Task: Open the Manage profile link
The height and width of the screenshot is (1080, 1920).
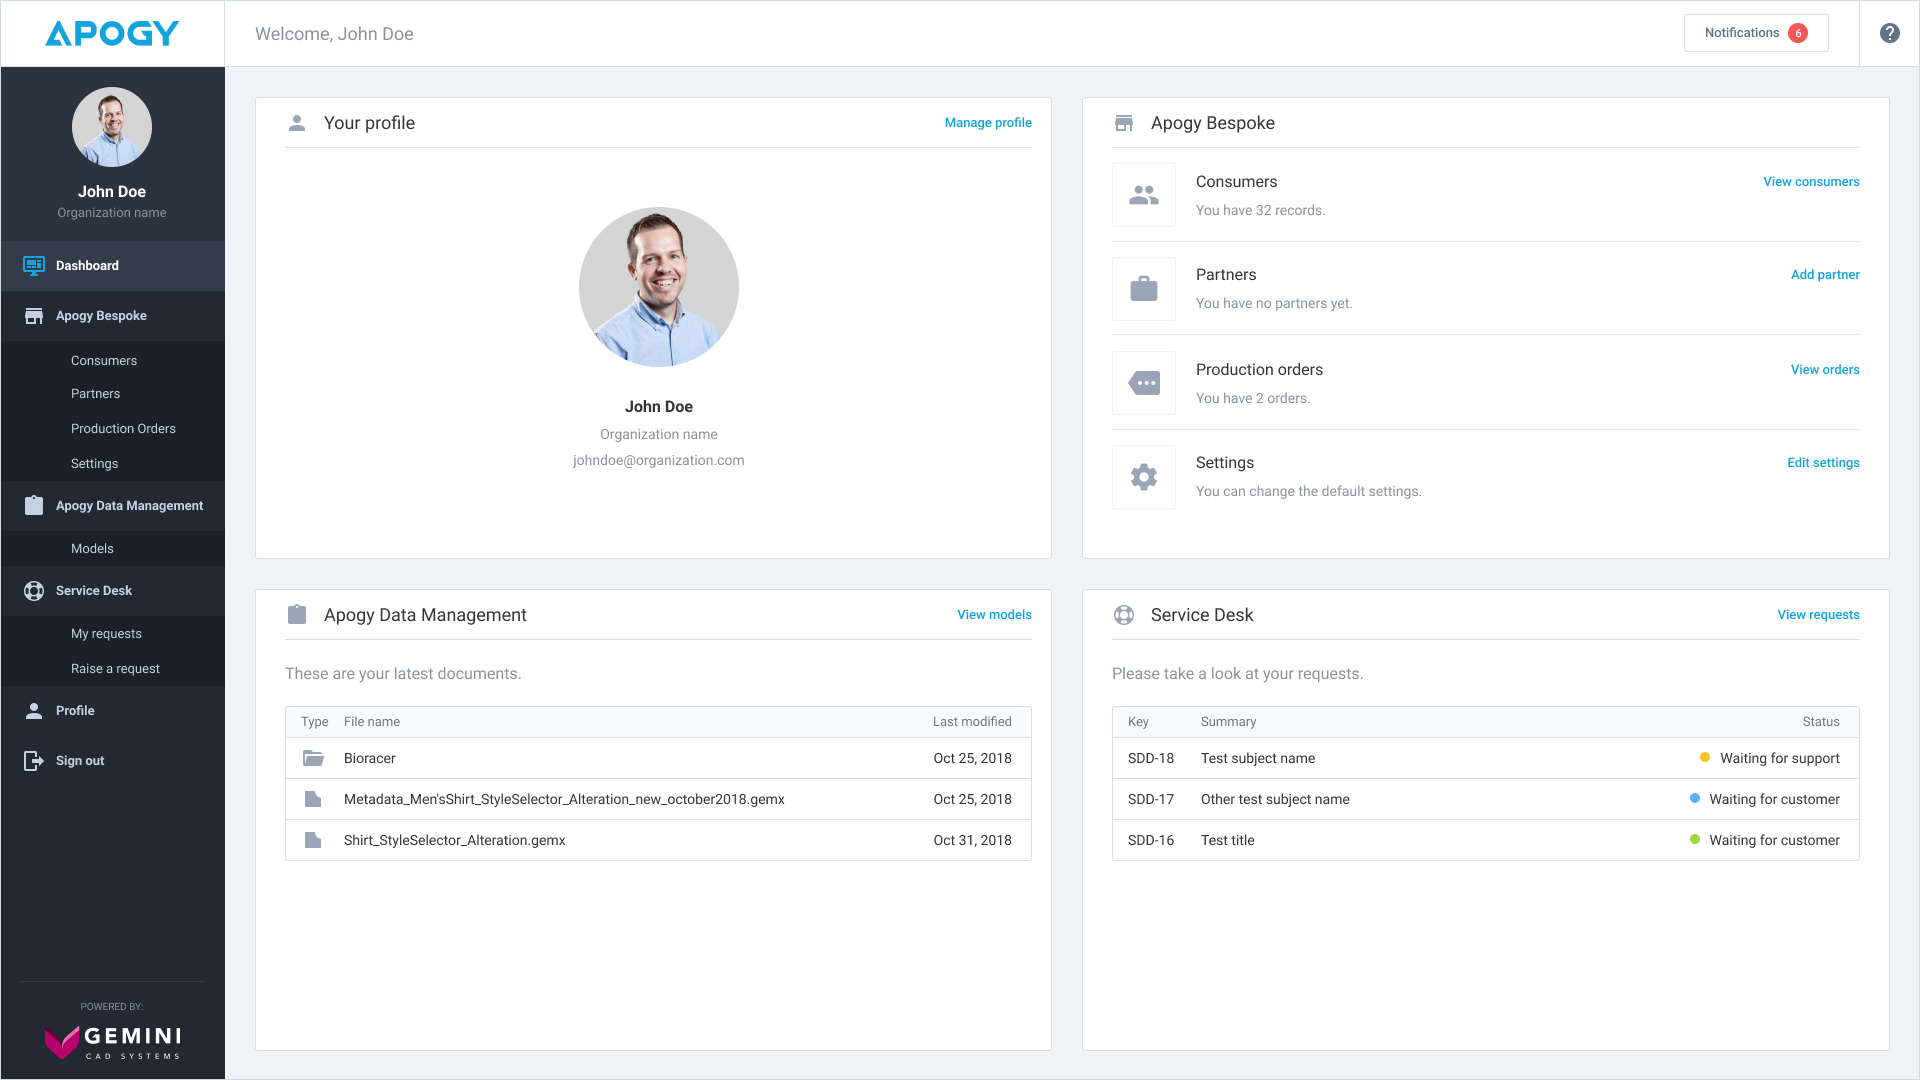Action: [x=987, y=122]
